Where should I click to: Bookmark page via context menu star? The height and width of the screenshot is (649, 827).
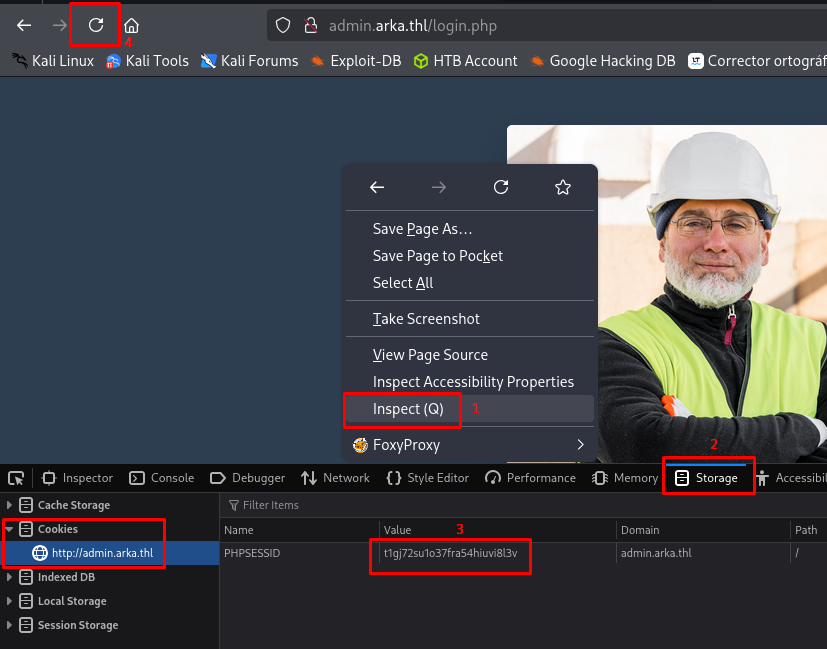point(562,187)
